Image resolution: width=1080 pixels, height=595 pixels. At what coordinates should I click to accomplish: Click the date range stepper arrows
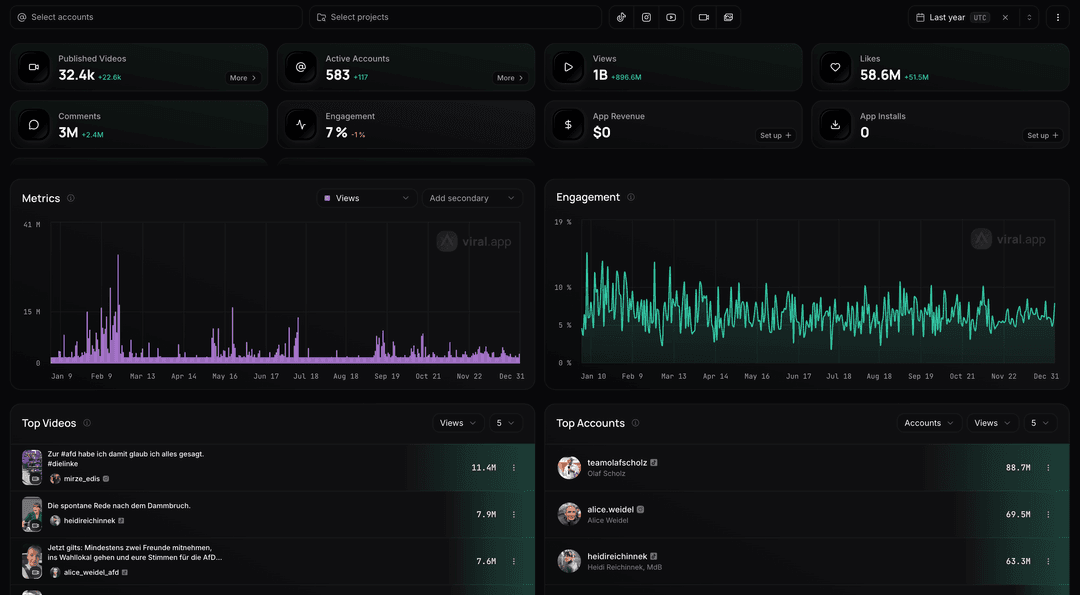(x=1029, y=17)
